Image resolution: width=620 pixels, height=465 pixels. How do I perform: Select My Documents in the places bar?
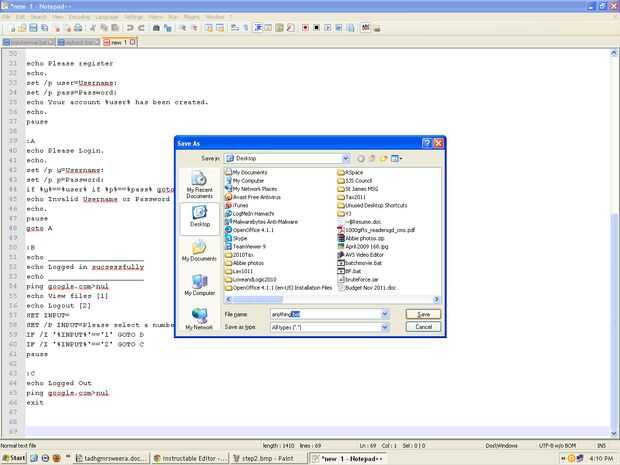tap(199, 251)
